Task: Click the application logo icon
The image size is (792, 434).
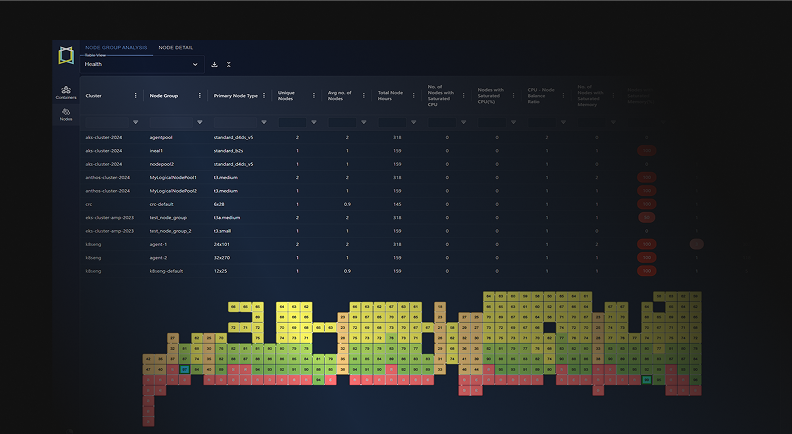Action: pos(66,55)
